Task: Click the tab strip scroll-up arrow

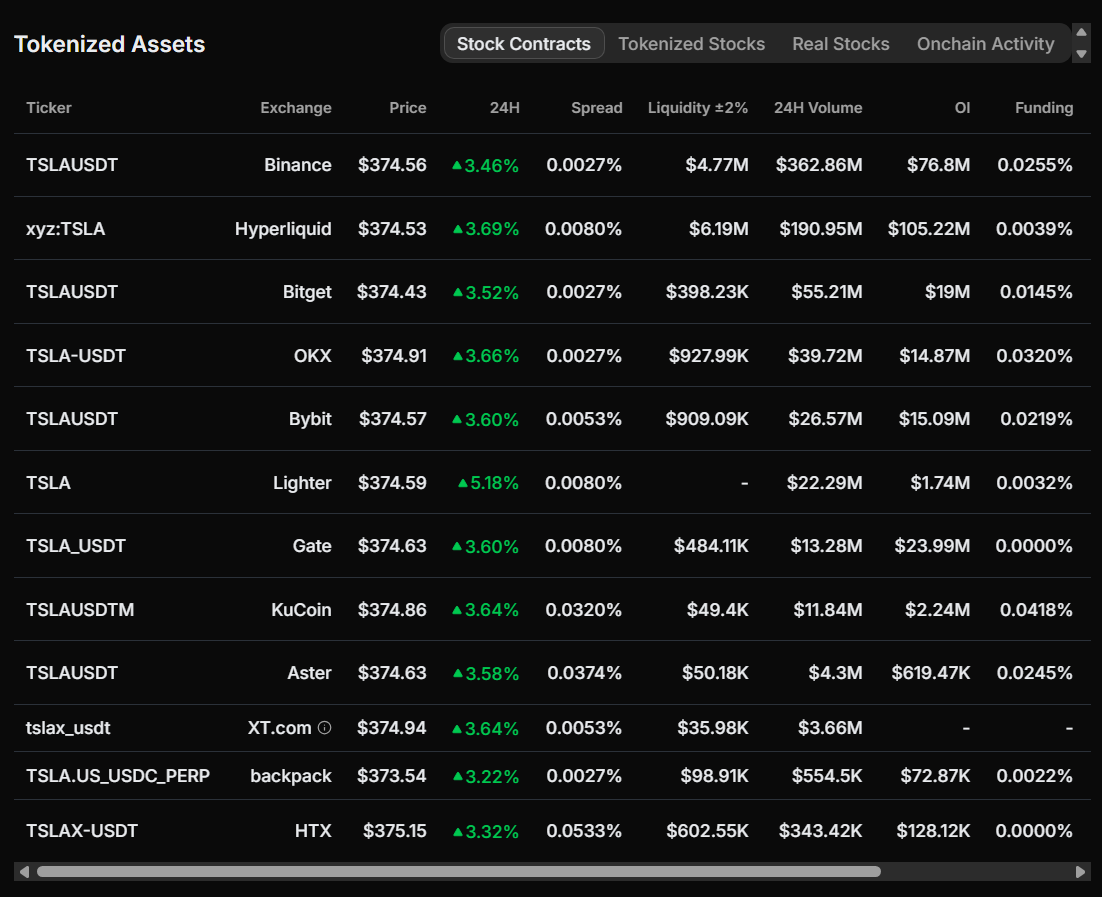Action: tap(1082, 32)
